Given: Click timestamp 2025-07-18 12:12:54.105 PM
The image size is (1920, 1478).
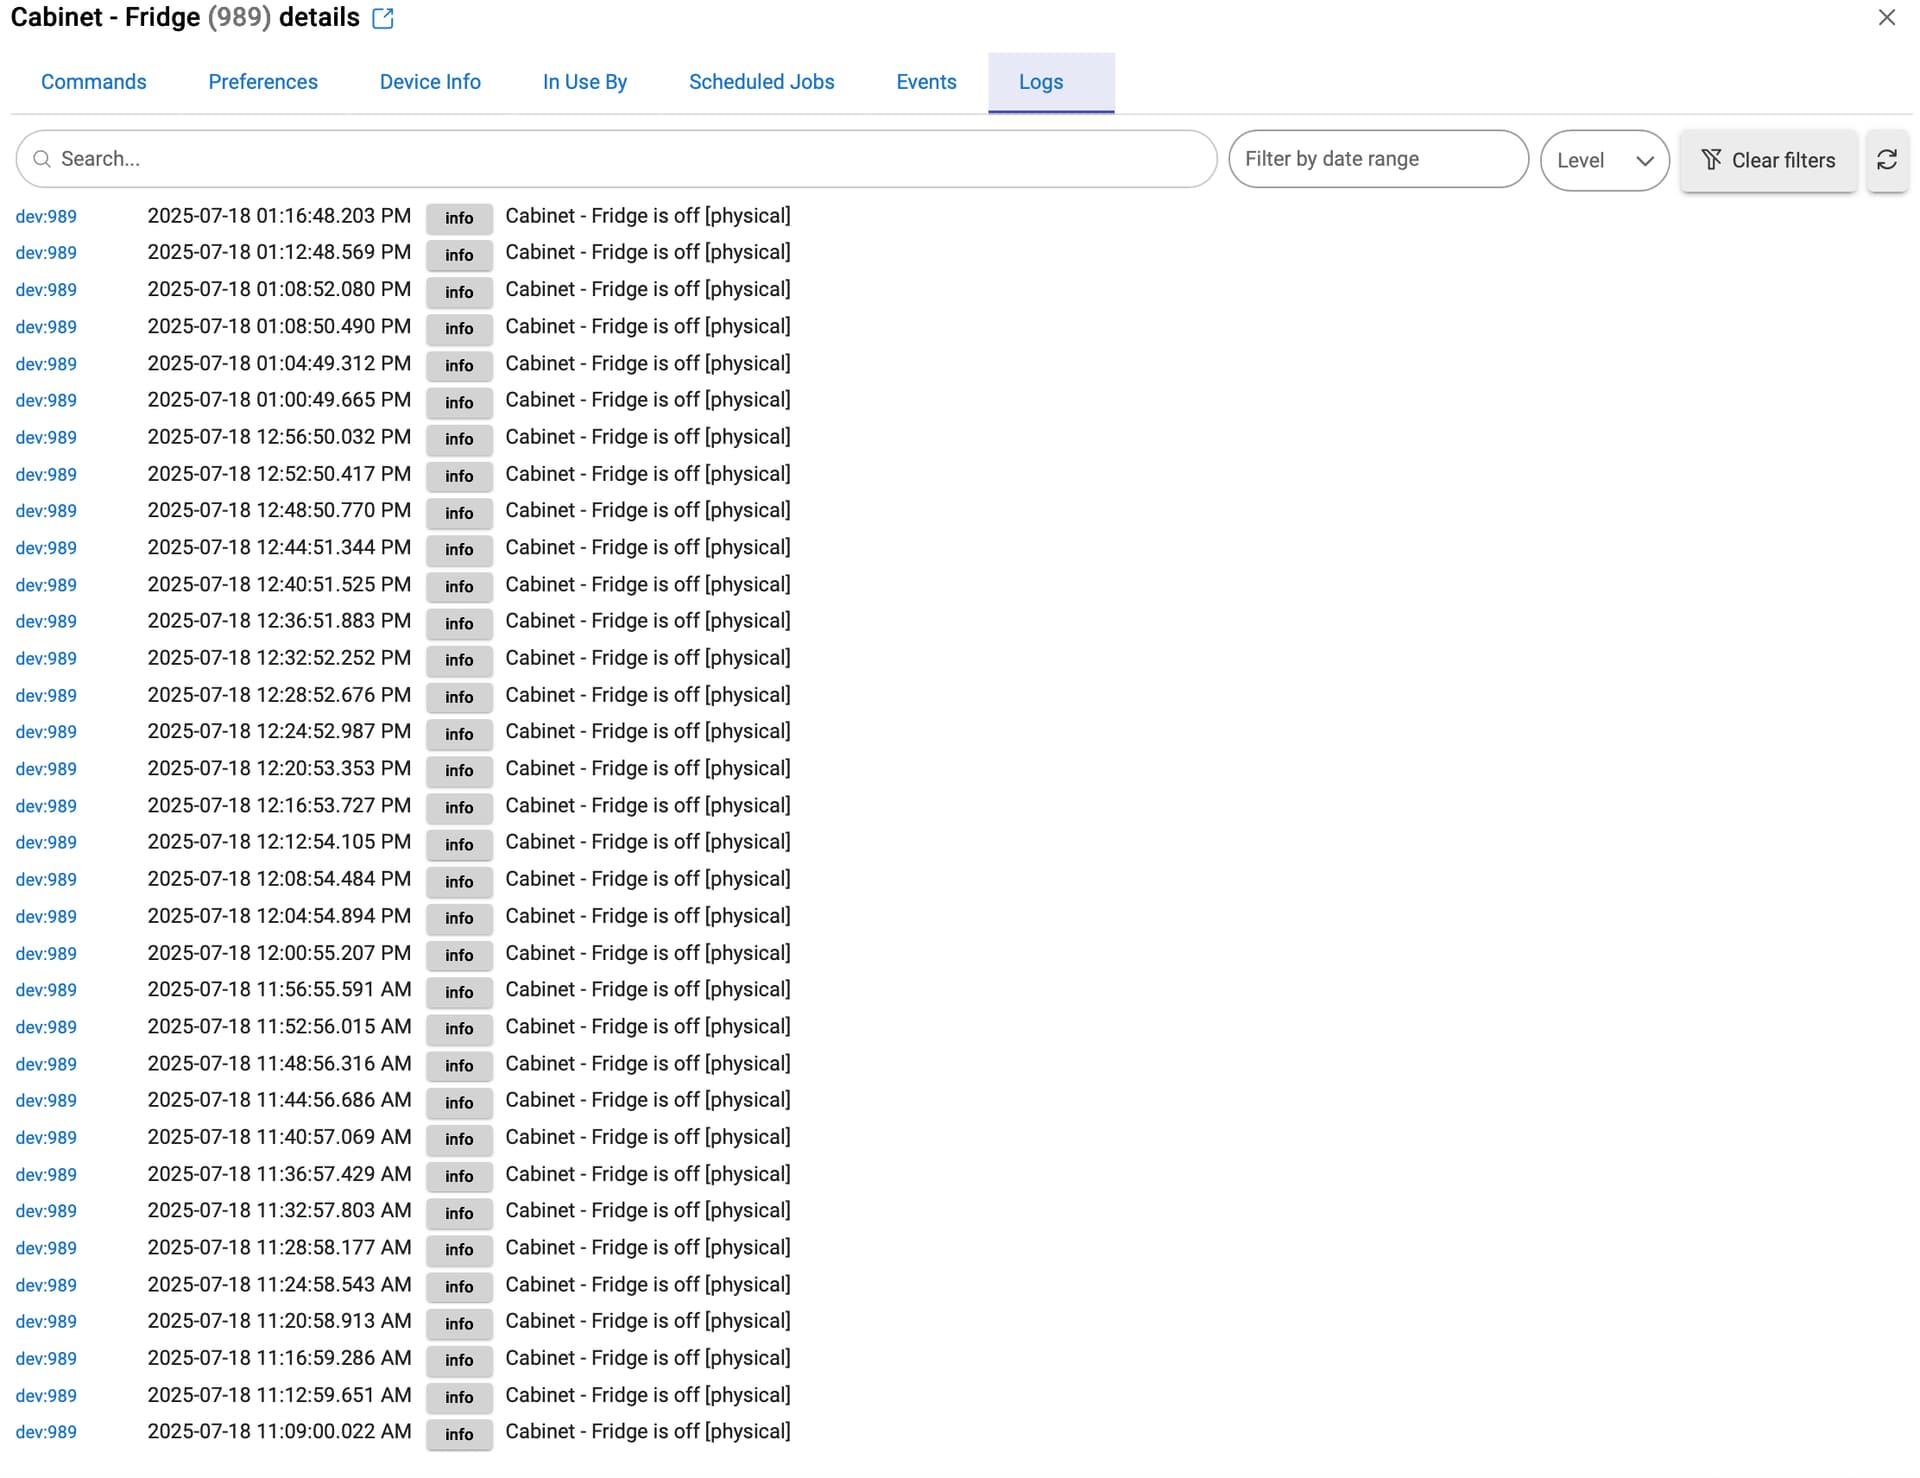Looking at the screenshot, I should click(x=279, y=842).
